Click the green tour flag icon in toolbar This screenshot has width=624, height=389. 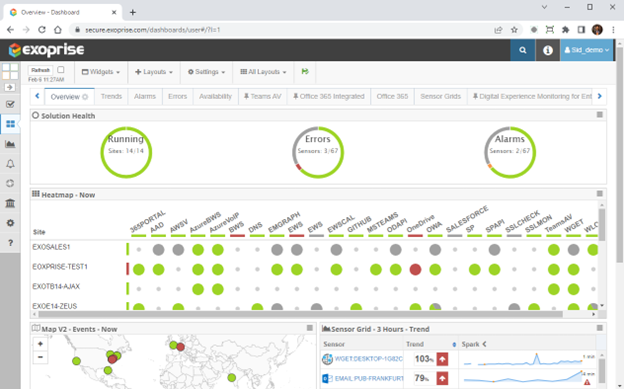(x=305, y=72)
